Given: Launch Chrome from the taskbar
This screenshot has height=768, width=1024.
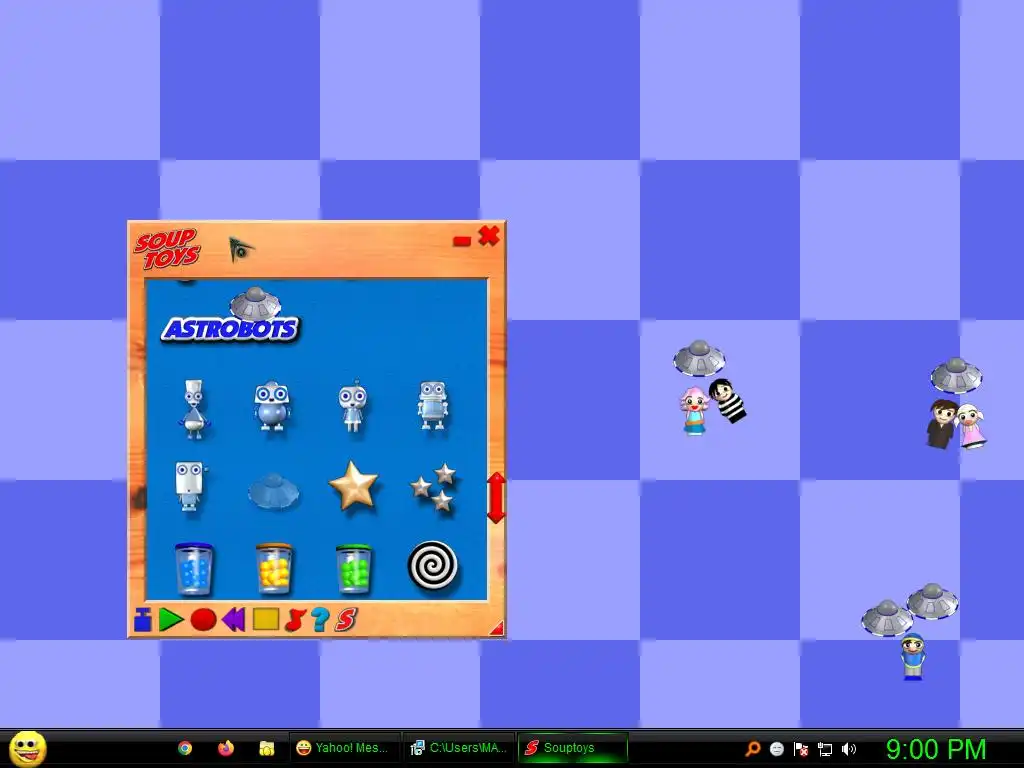Looking at the screenshot, I should pos(185,748).
